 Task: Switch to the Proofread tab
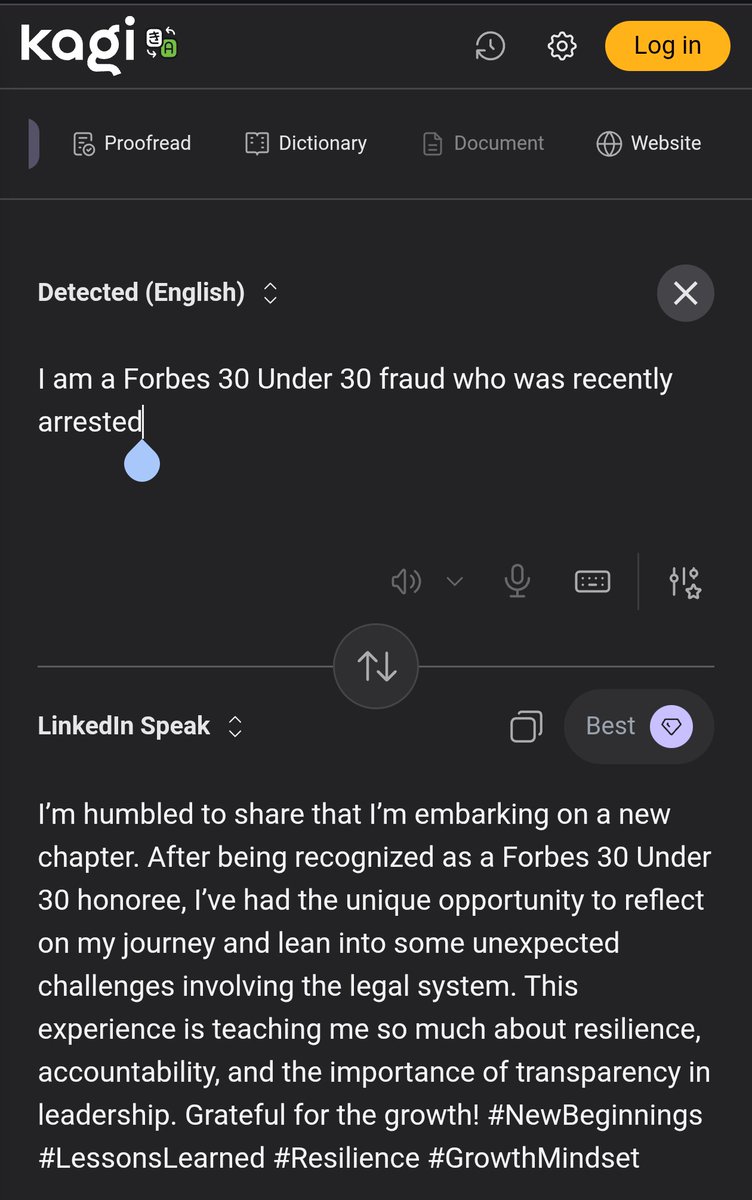point(132,143)
